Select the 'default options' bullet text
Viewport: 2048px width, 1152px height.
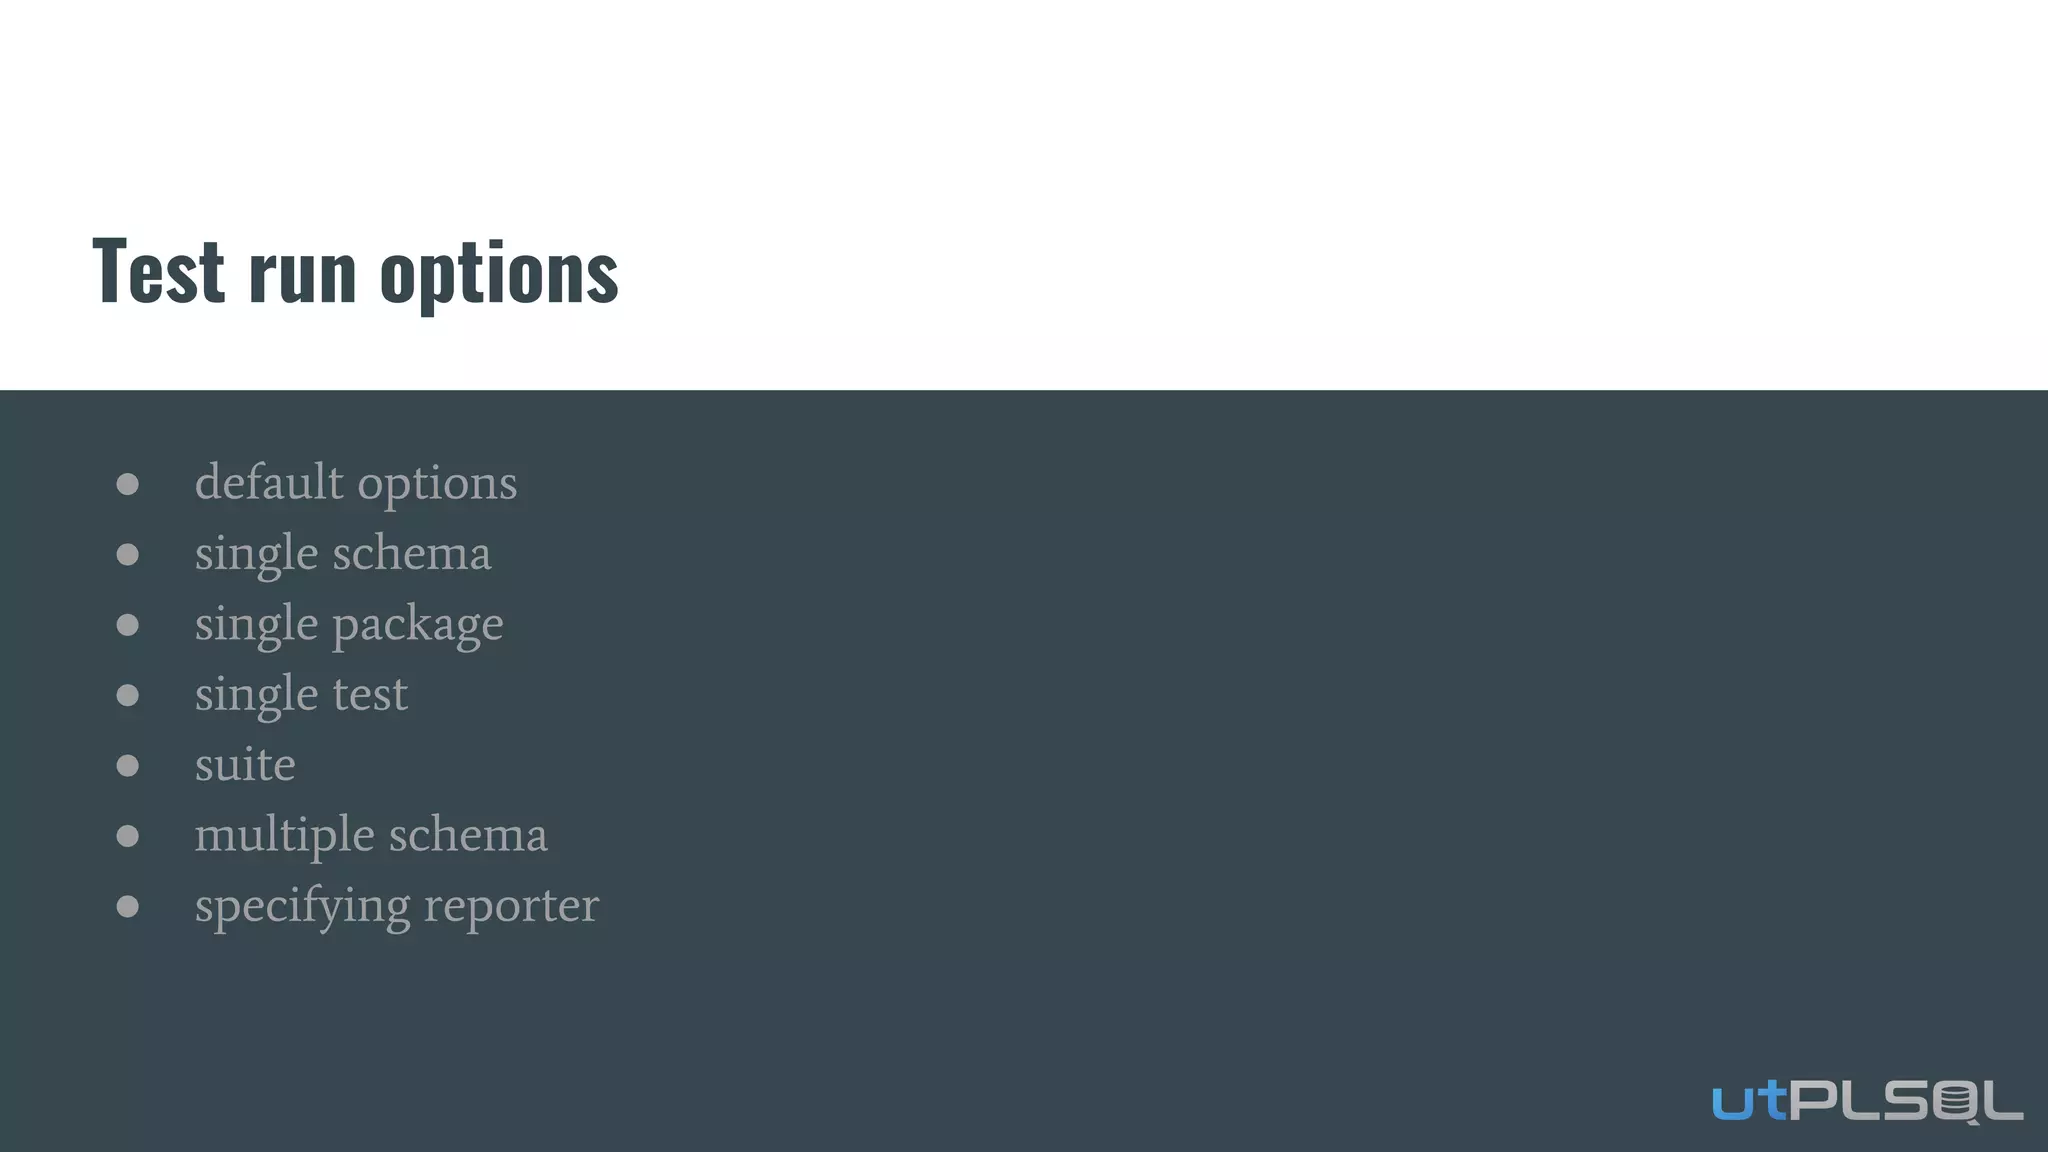pyautogui.click(x=355, y=483)
